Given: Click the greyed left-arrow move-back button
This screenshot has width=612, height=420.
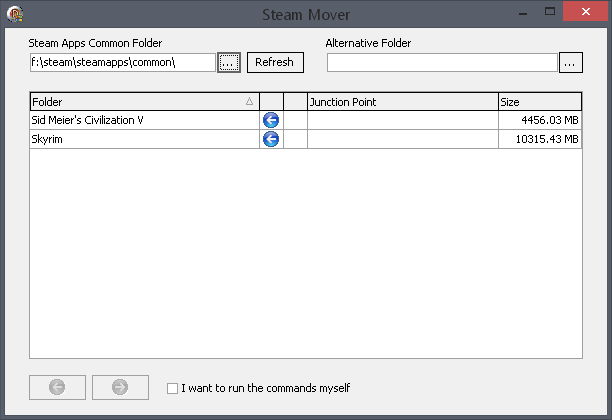Looking at the screenshot, I should (x=57, y=387).
